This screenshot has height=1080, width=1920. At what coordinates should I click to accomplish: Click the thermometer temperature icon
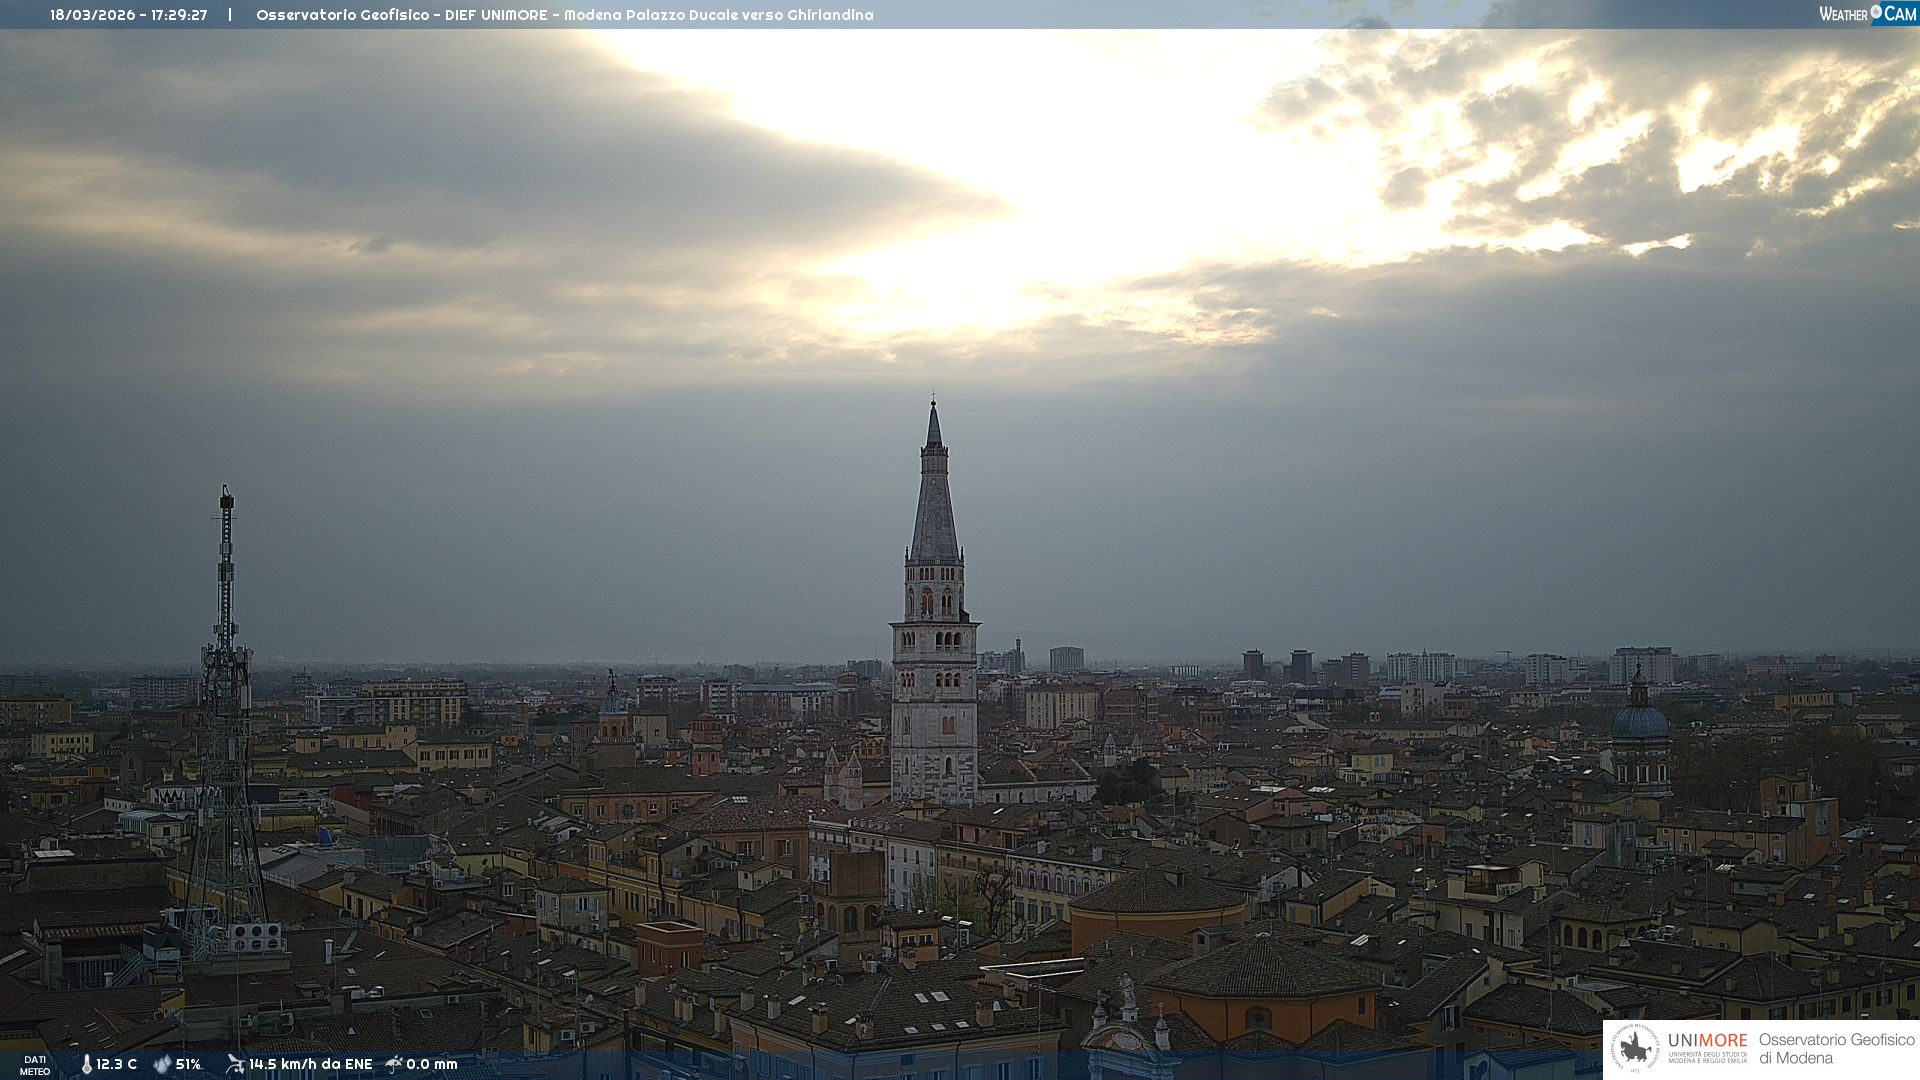(x=87, y=1065)
